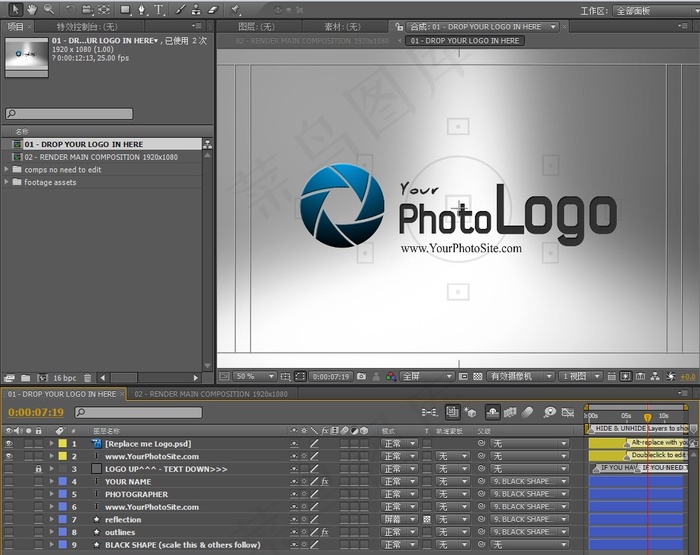
Task: Switch to 02 - RENDER MAIN COMPOSITION timeline tab
Action: pyautogui.click(x=211, y=394)
